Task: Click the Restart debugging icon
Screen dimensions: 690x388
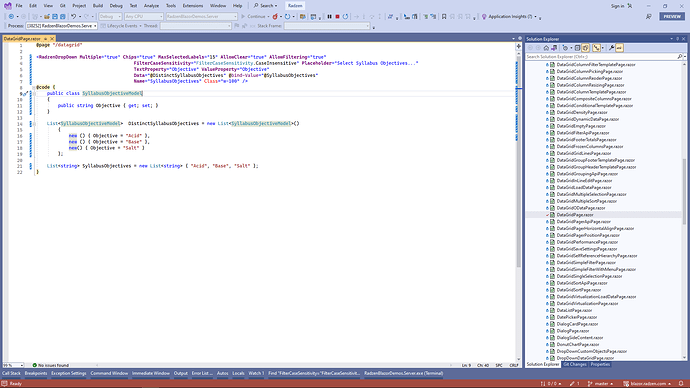Action: [x=345, y=17]
